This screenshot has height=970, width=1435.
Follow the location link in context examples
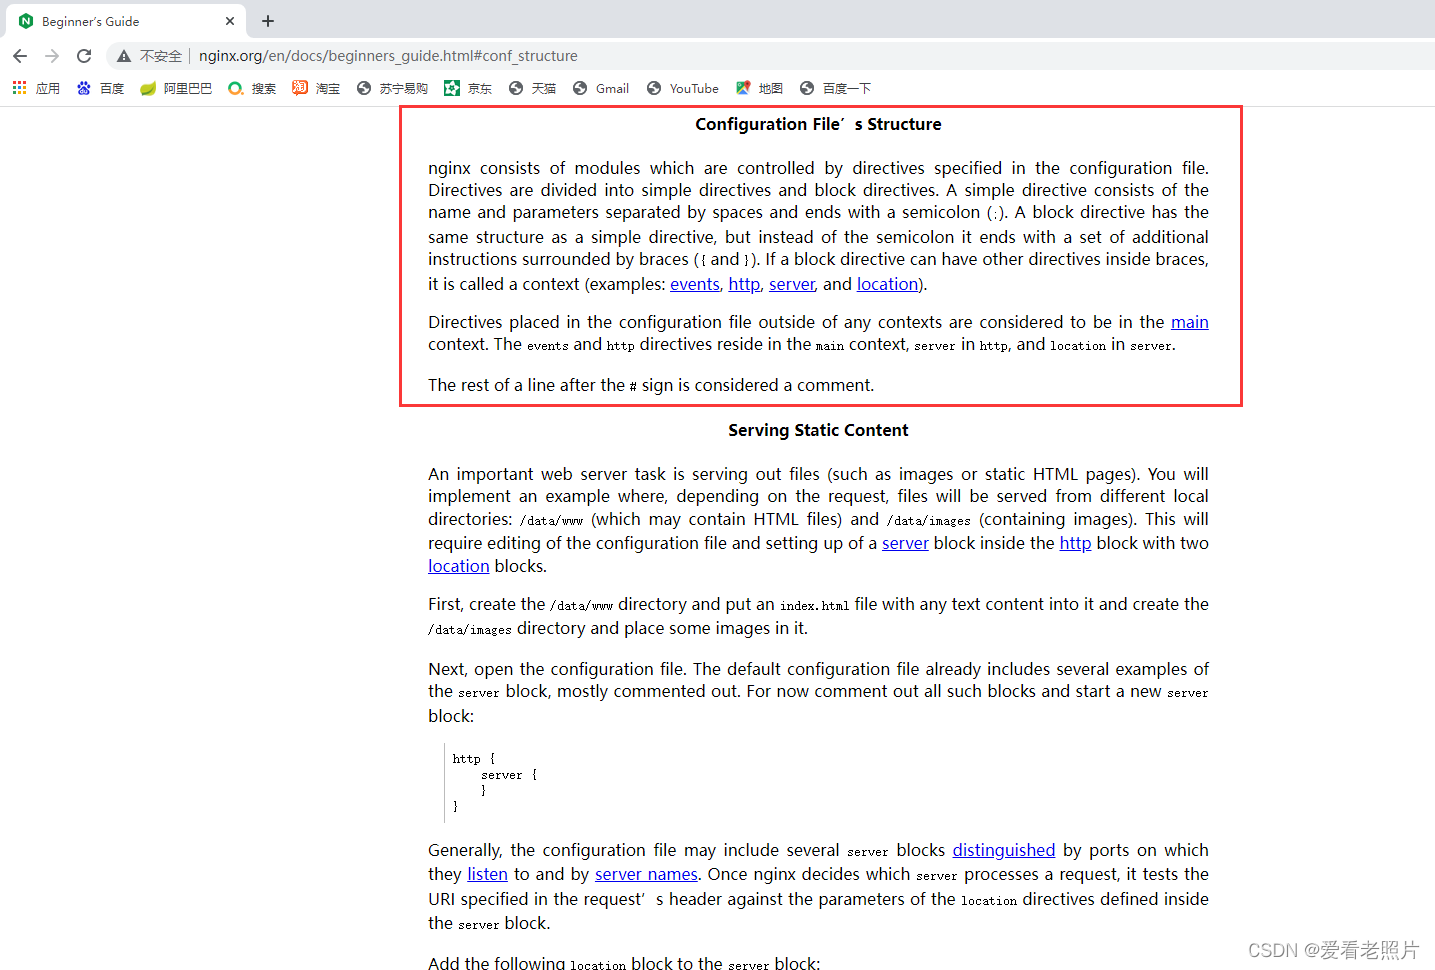[887, 284]
